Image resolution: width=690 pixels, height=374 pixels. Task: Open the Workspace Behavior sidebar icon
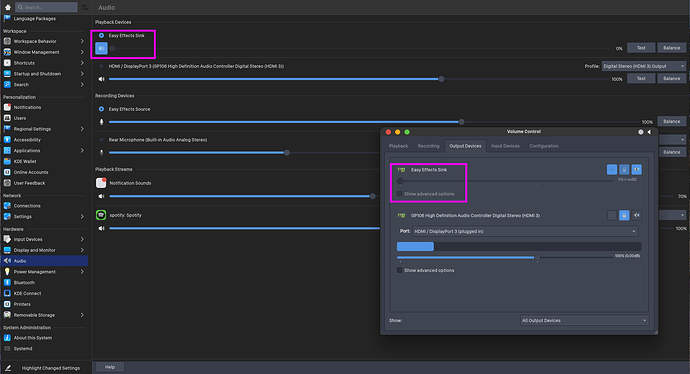pyautogui.click(x=7, y=41)
